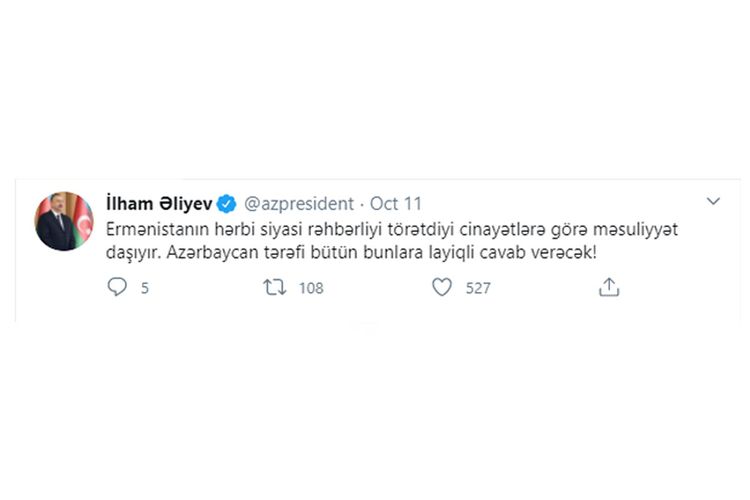The height and width of the screenshot is (500, 750).
Task: Click the blue verified badge
Action: [x=226, y=204]
